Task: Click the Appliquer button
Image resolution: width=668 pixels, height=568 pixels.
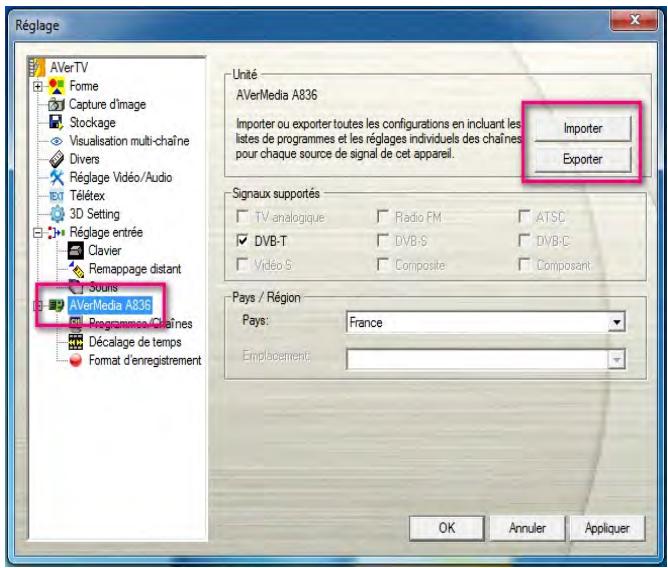Action: (607, 528)
